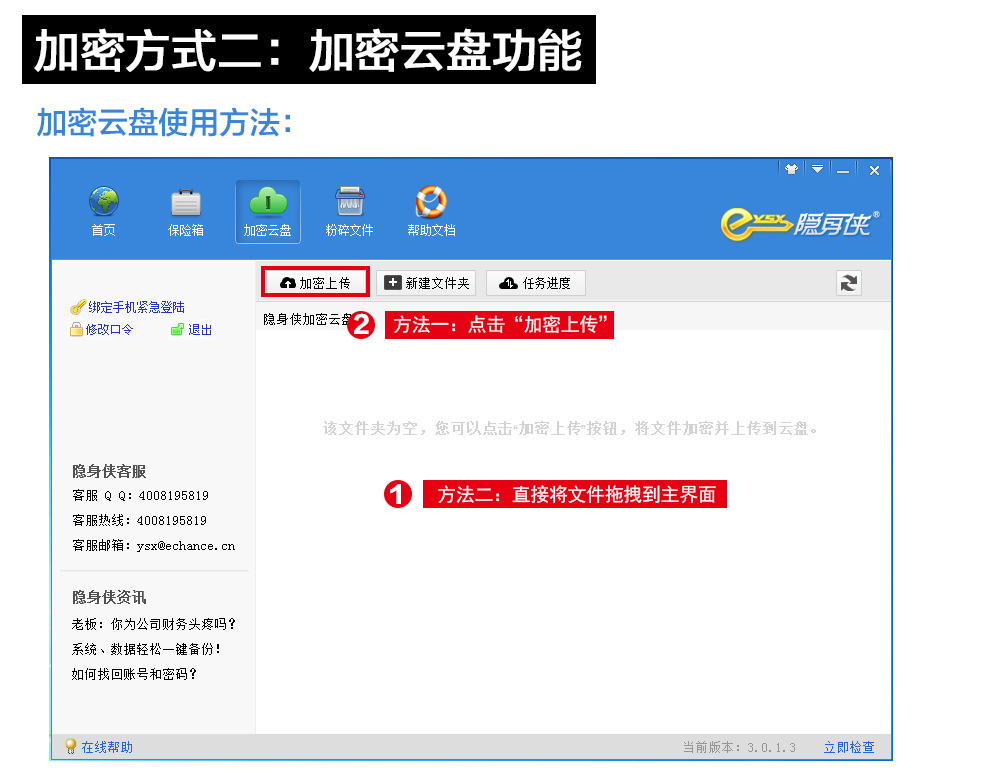Click the empty-folder hint text 该文件夹为空
The image size is (990, 774).
[571, 429]
